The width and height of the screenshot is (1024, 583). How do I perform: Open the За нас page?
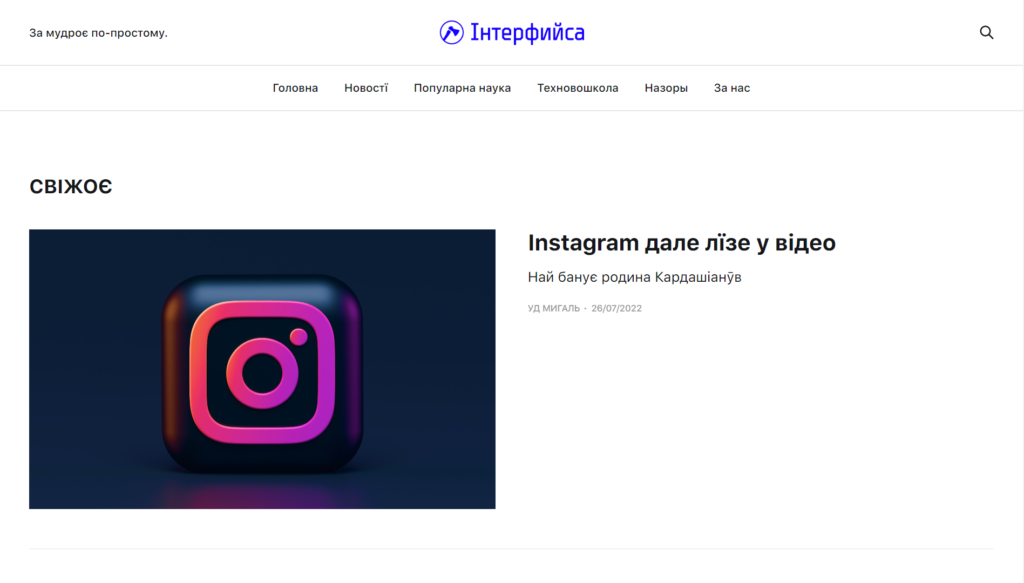pos(731,88)
